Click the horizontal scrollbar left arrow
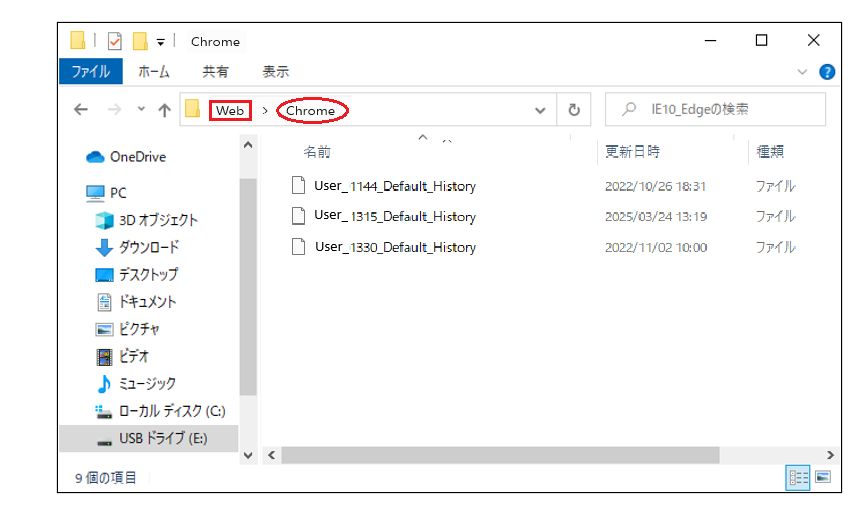Image resolution: width=860 pixels, height=507 pixels. [x=271, y=455]
